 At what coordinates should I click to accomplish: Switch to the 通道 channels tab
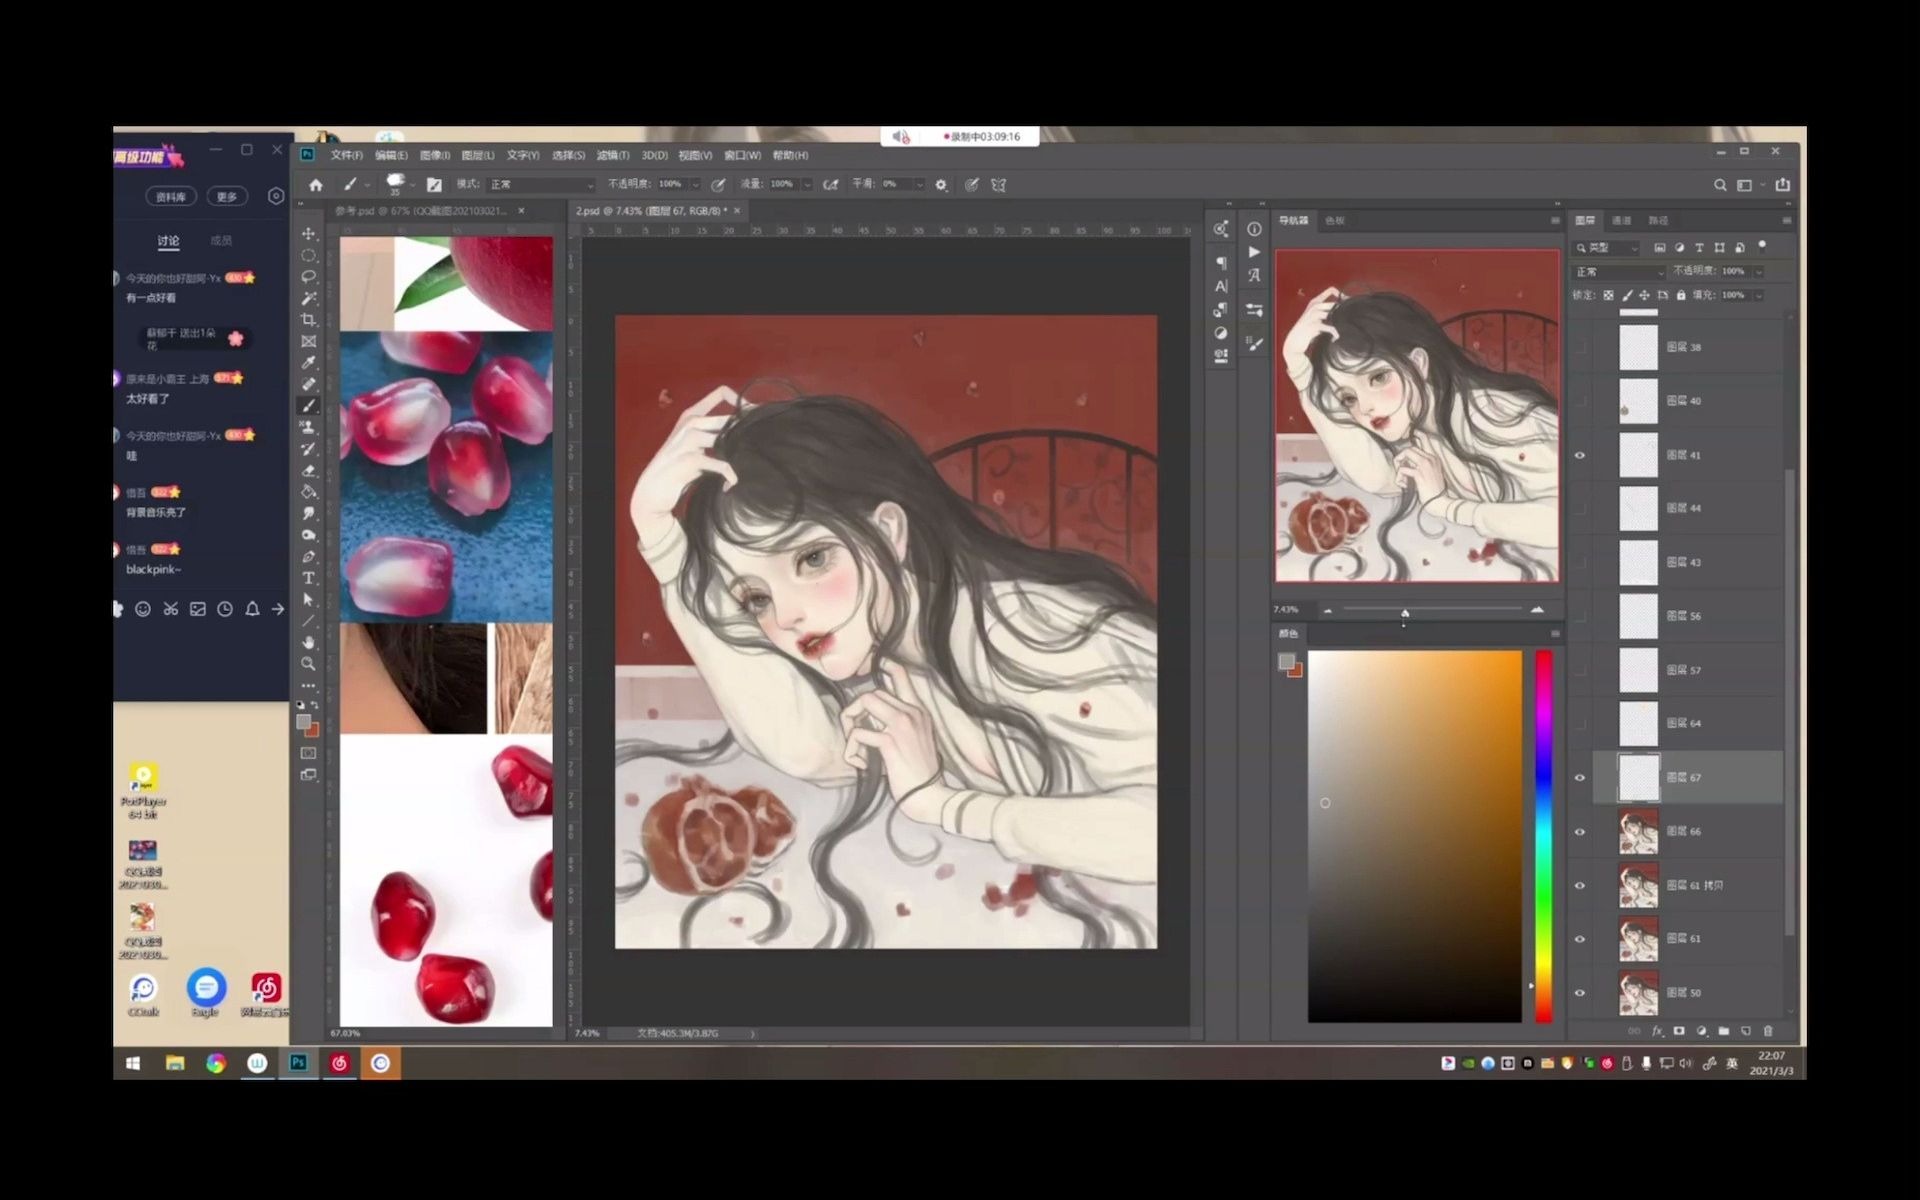coord(1622,220)
